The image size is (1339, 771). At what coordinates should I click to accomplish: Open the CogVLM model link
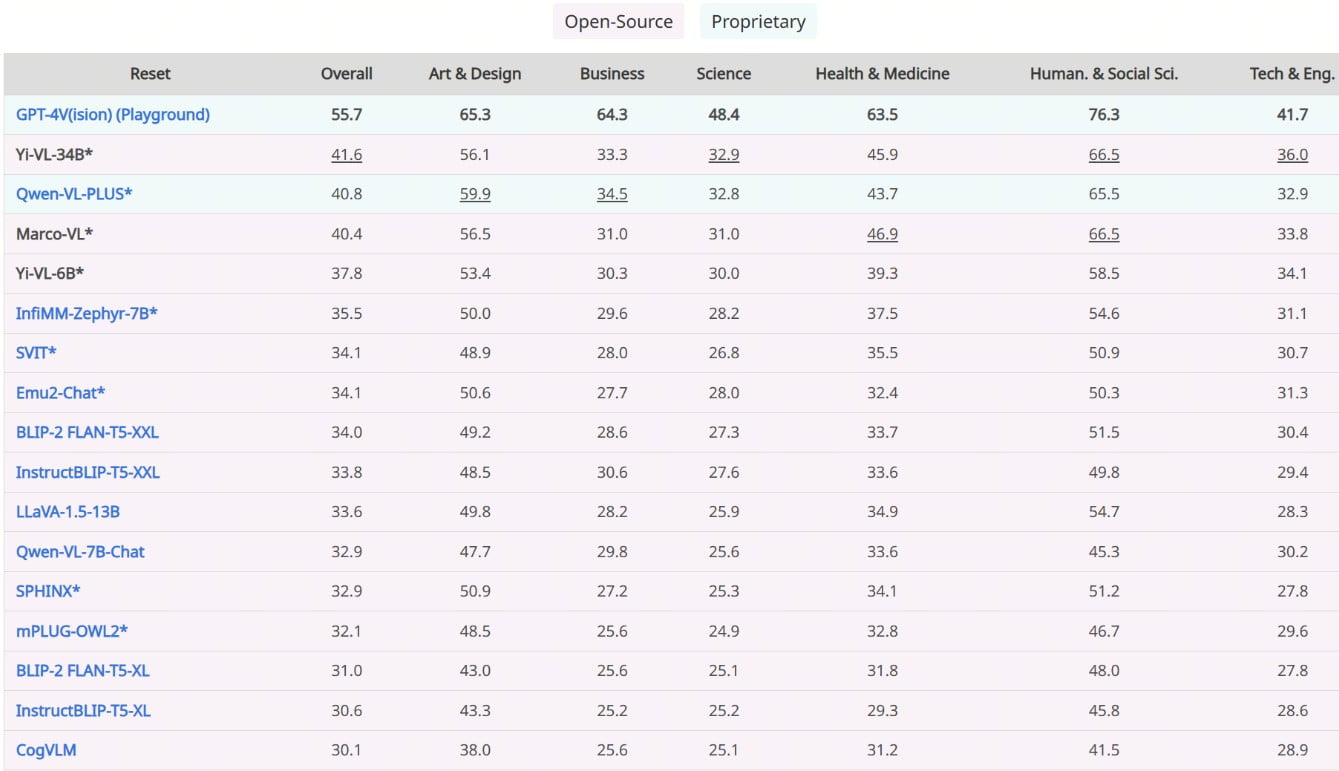tap(46, 750)
